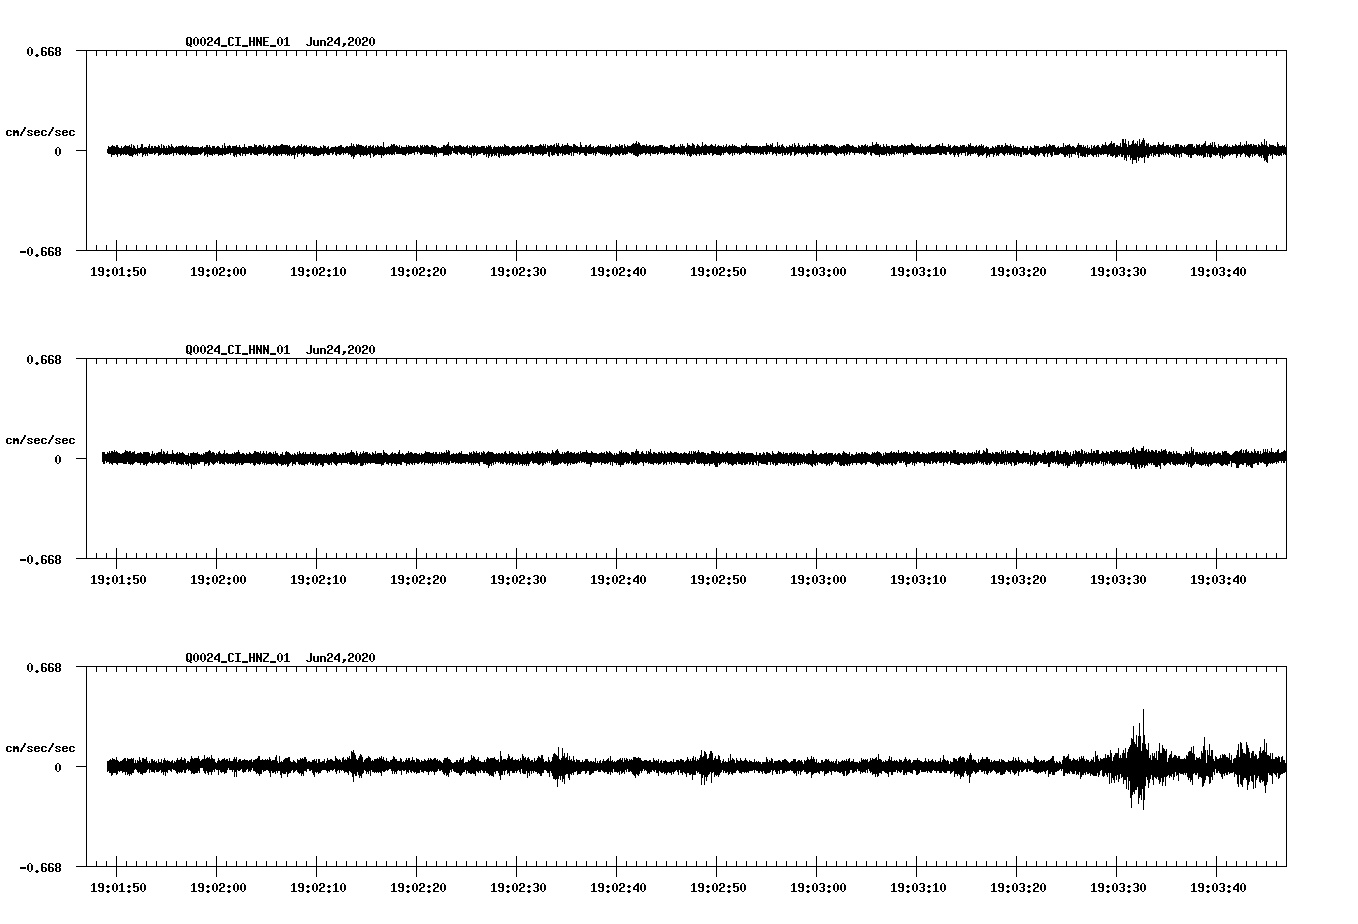Click the 19:02:40 time label under HNE plot
1358x924 pixels.
pyautogui.click(x=618, y=271)
